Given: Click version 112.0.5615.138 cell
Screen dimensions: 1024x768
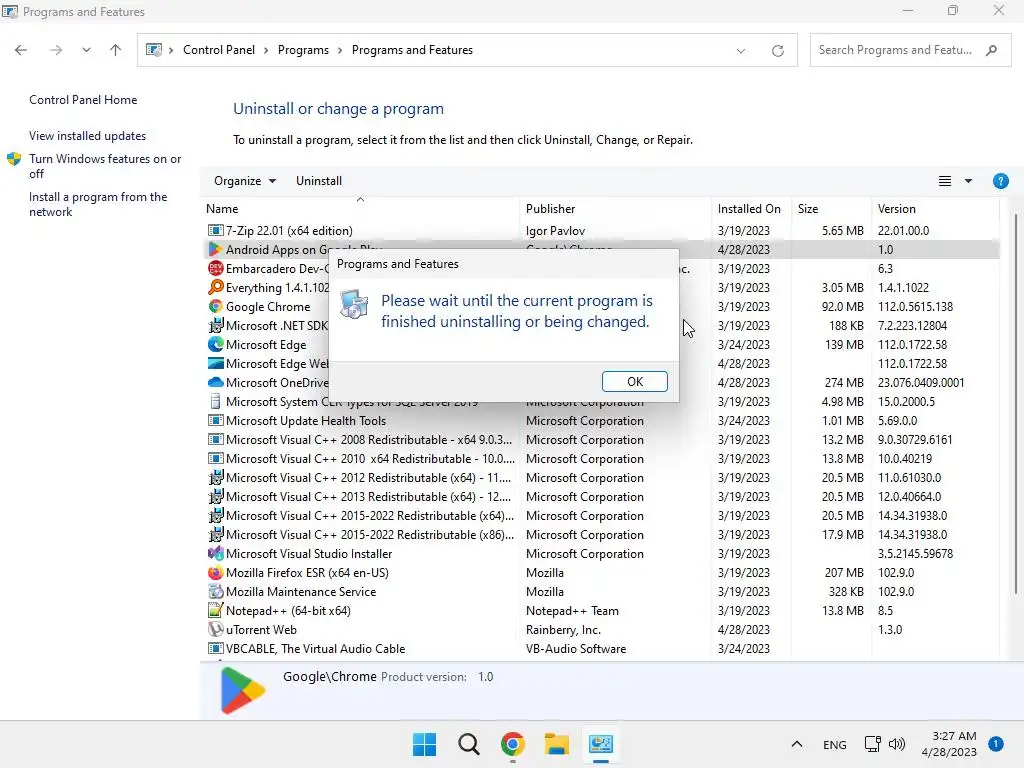Looking at the screenshot, I should [915, 306].
